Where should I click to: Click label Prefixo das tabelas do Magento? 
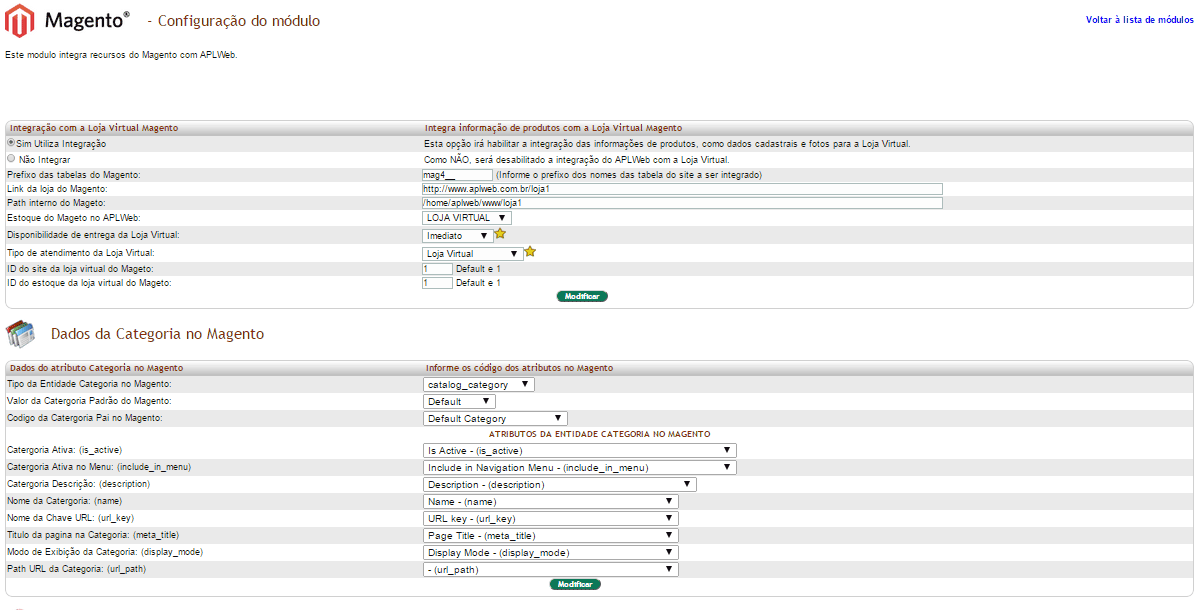click(73, 175)
